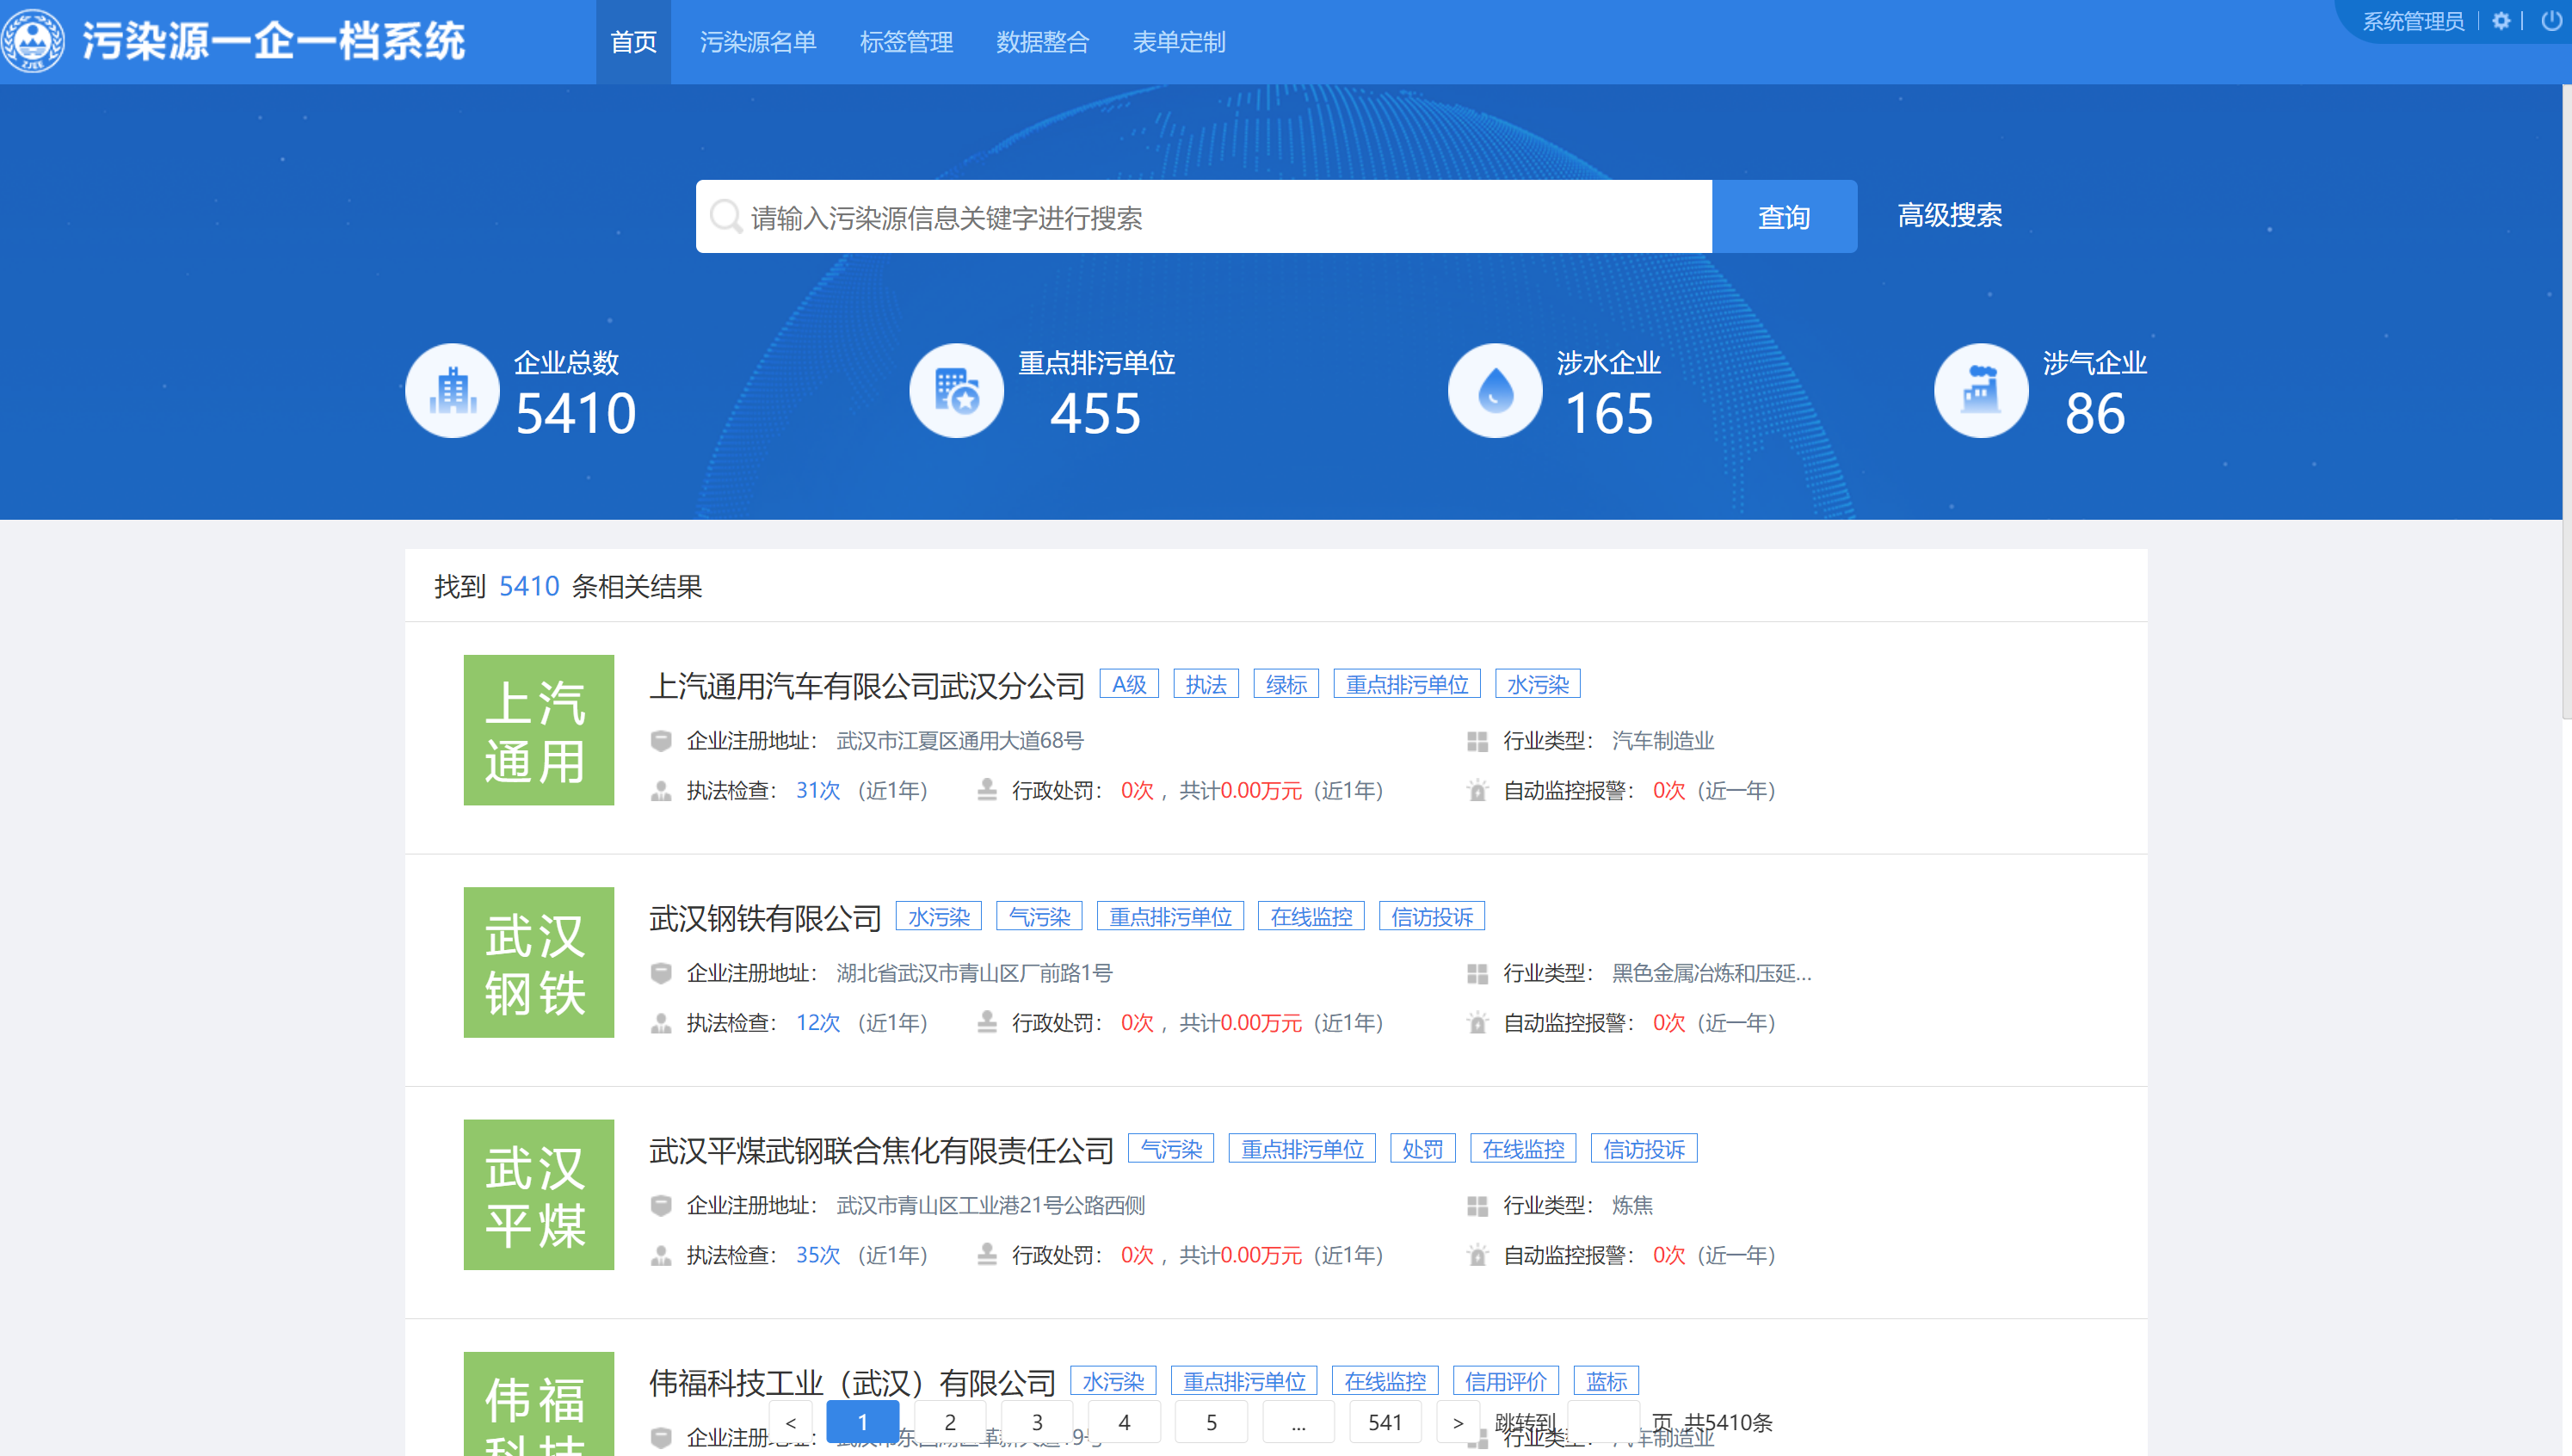Click 行政处罚 stamp icon for 上汽通用
This screenshot has width=2572, height=1456.
tap(986, 790)
